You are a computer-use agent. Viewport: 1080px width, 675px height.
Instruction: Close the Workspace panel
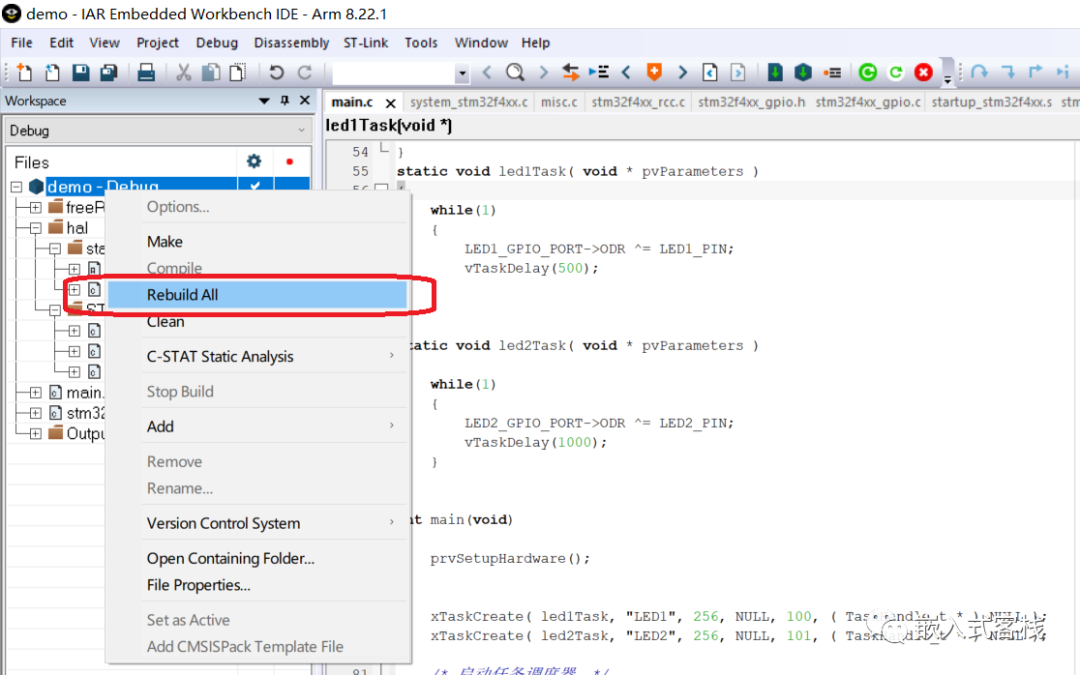(304, 101)
